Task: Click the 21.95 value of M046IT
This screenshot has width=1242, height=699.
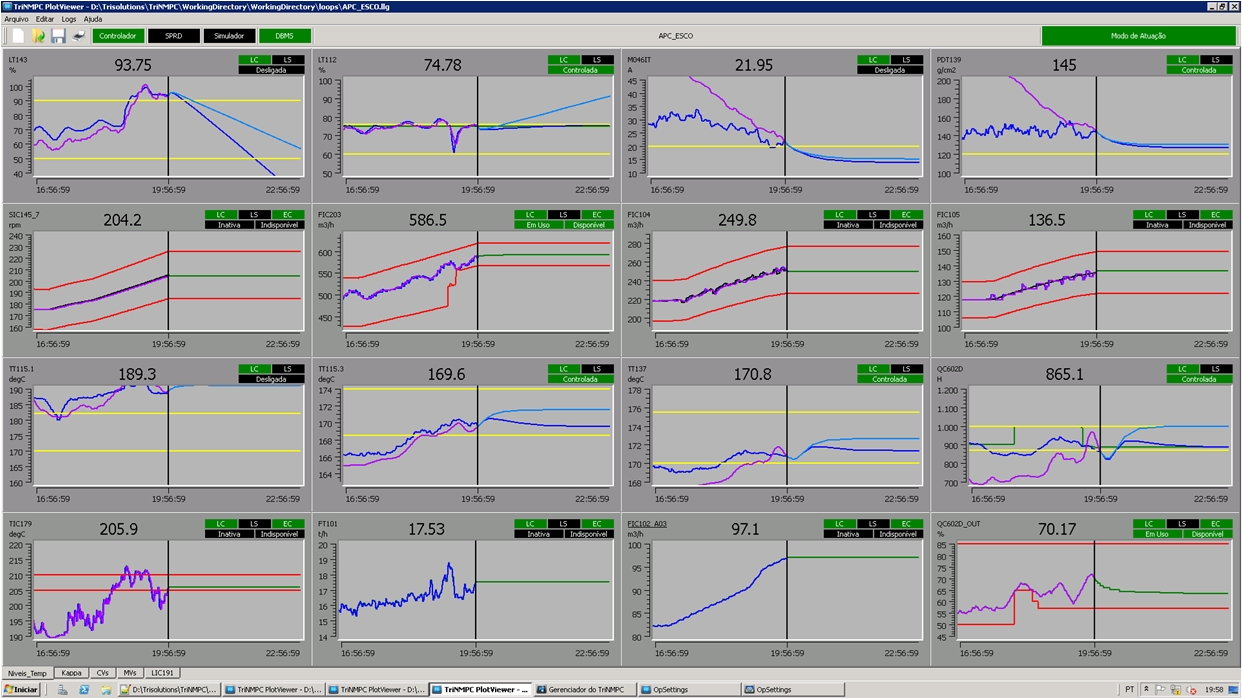Action: [x=754, y=65]
